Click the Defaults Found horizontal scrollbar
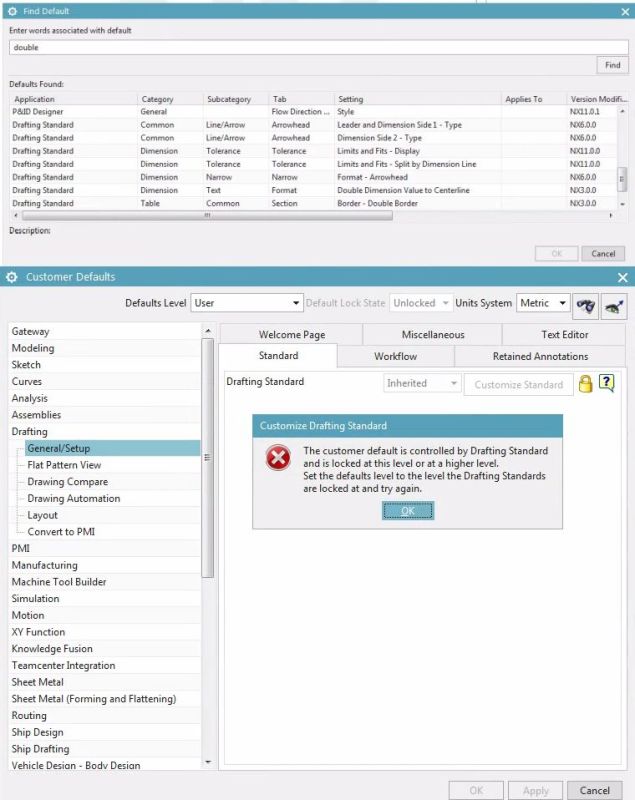The image size is (635, 800). [208, 215]
